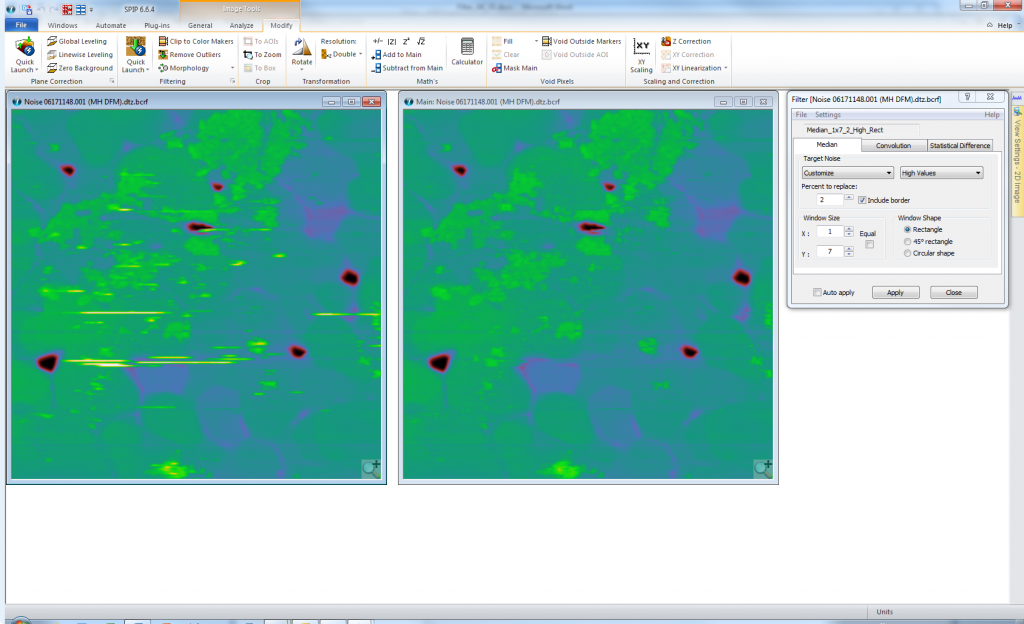Enable Auto apply in the Filter dialog

pos(817,292)
